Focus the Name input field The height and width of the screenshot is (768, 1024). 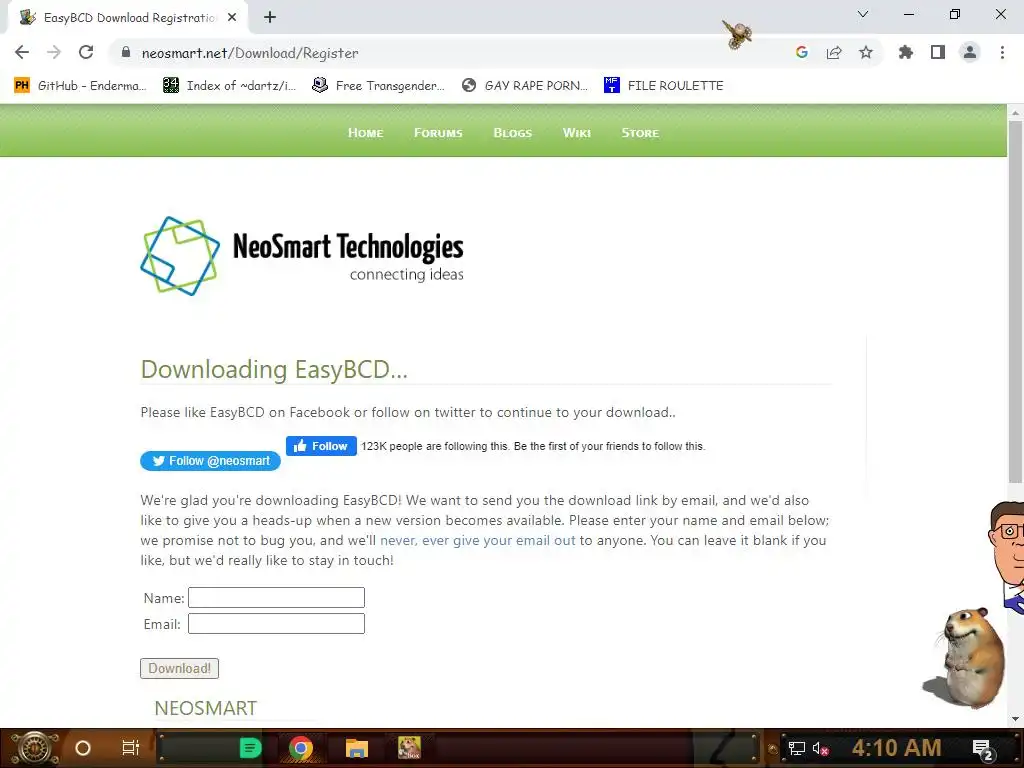[x=276, y=598]
